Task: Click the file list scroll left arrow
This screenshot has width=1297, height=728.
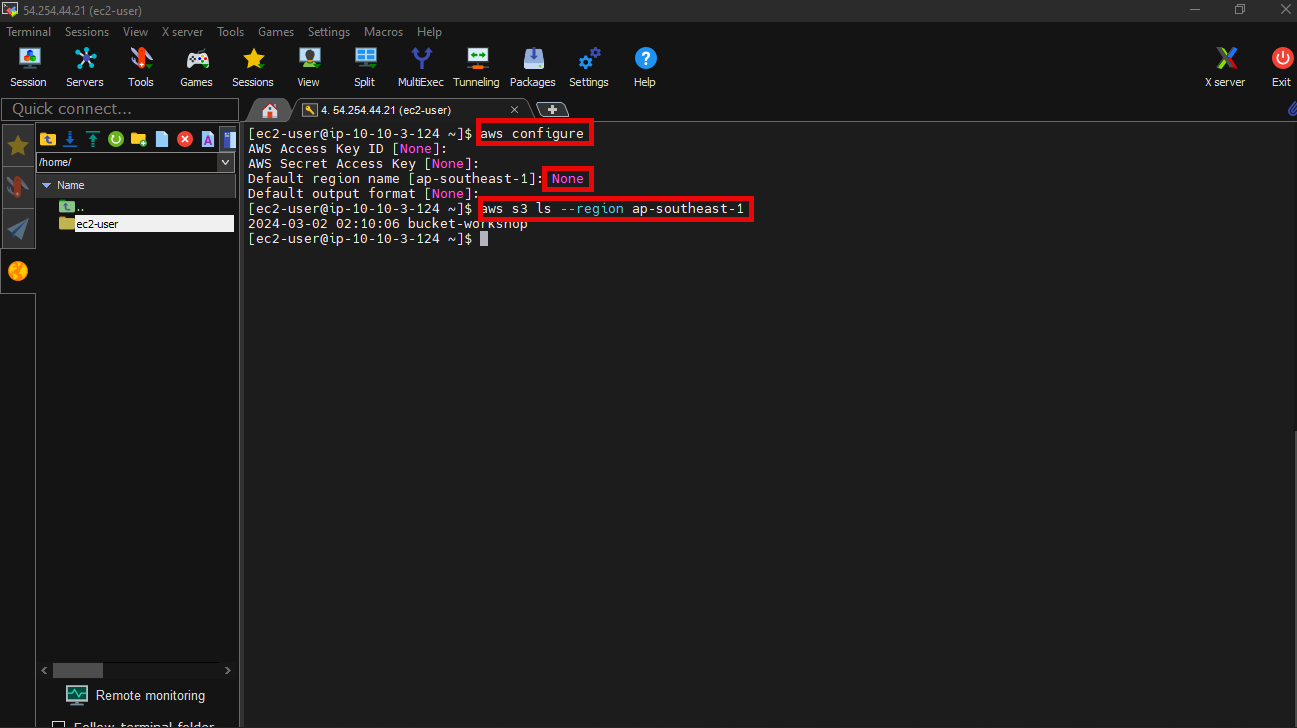Action: (44, 670)
